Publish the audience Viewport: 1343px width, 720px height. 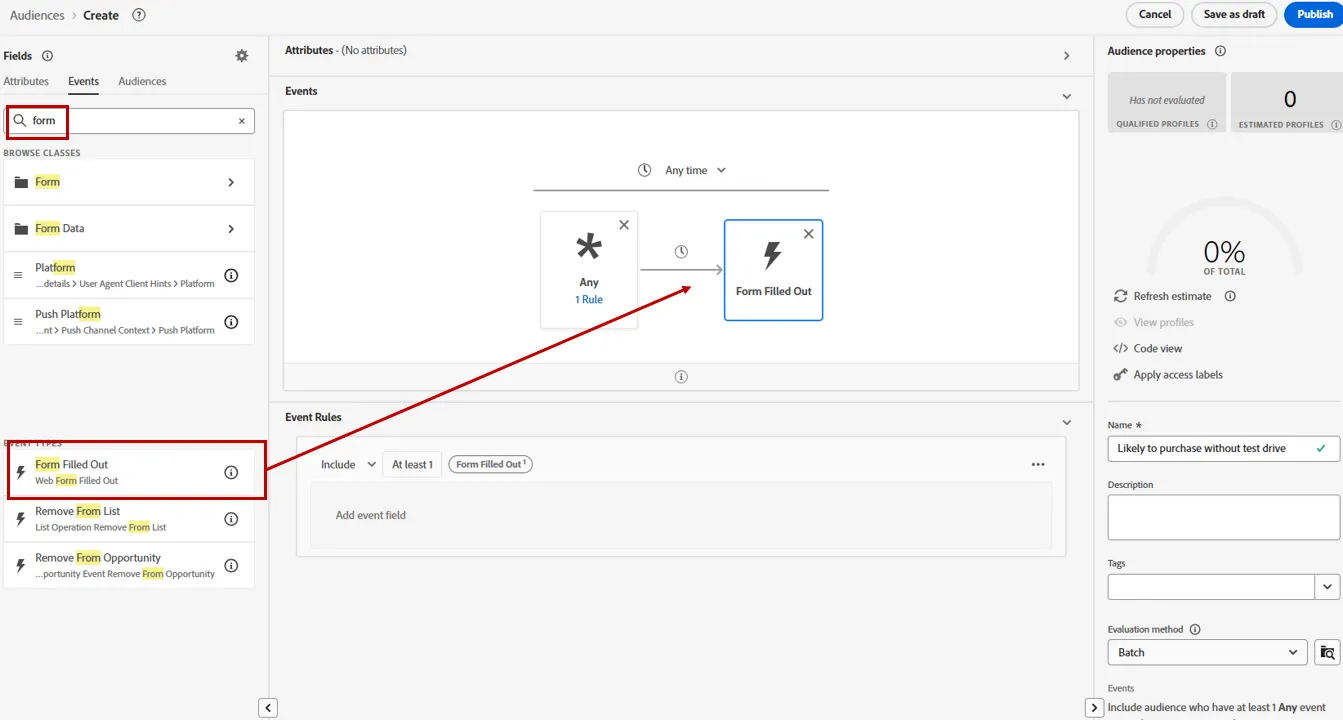(1315, 14)
